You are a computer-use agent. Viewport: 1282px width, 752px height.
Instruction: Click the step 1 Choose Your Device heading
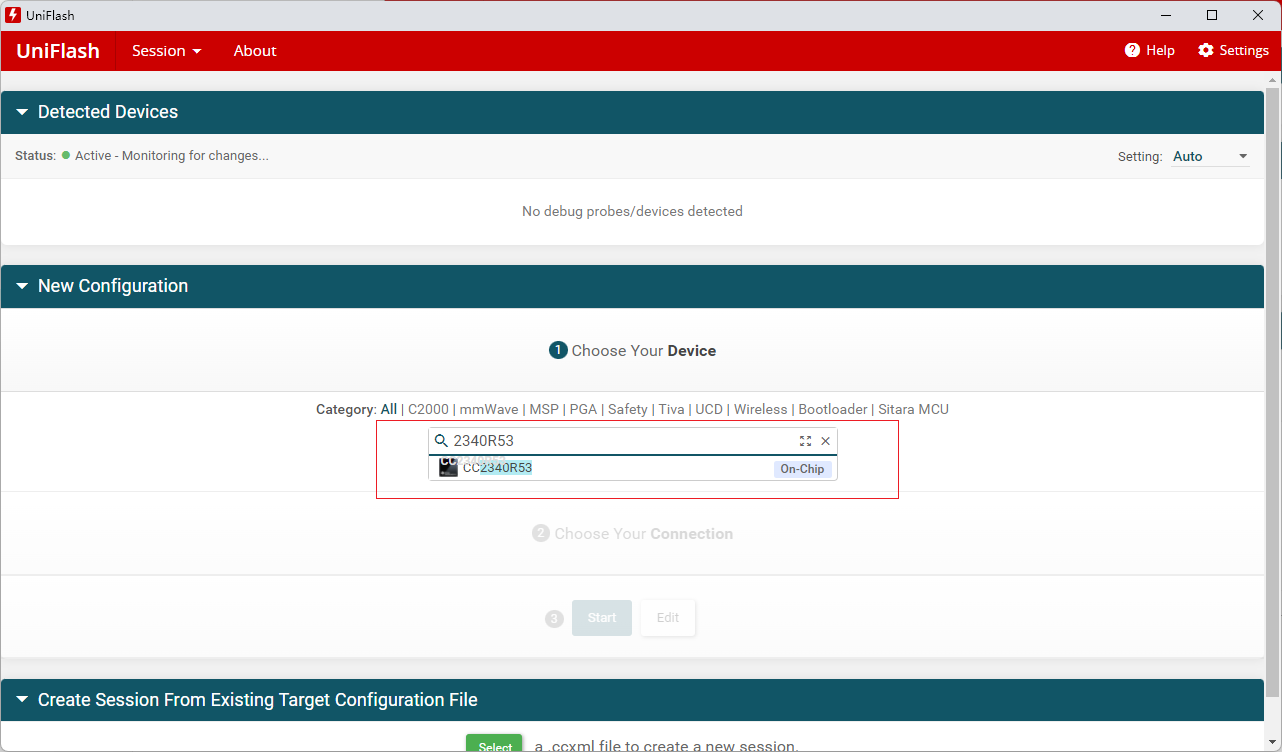632,351
